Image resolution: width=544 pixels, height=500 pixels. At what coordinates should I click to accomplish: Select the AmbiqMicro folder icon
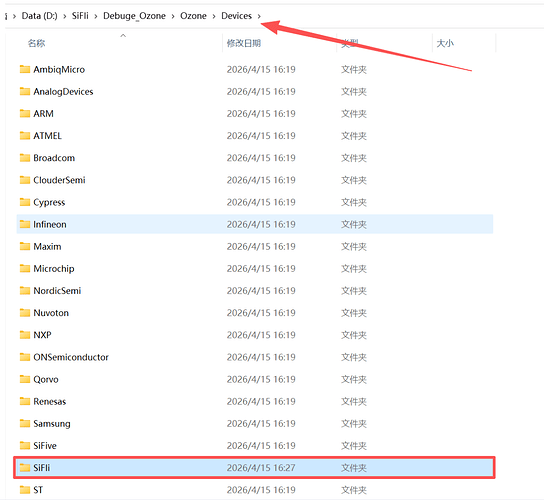(x=25, y=69)
